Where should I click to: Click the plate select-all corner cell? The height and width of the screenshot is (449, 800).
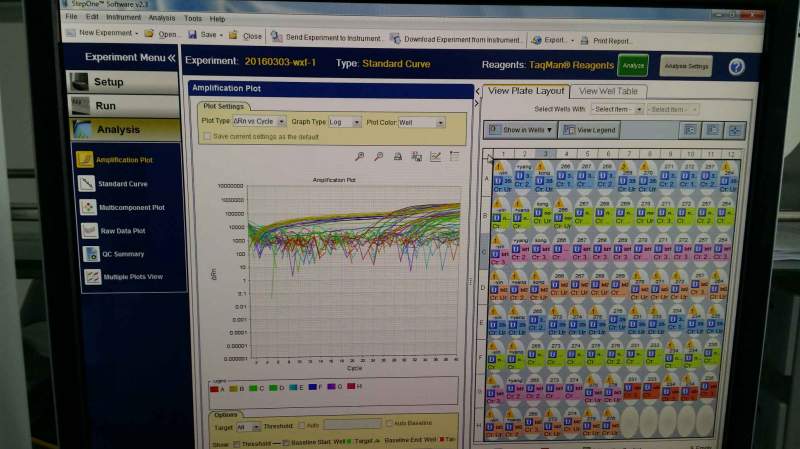(488, 154)
